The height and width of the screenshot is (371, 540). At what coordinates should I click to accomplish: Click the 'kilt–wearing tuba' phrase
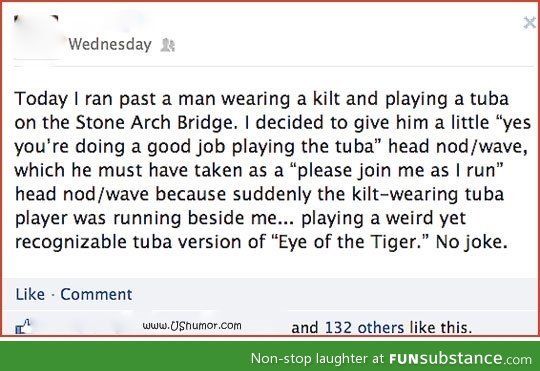pos(428,194)
